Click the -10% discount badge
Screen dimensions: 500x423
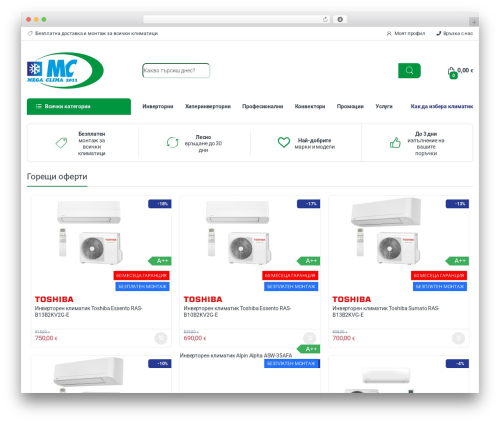160,363
